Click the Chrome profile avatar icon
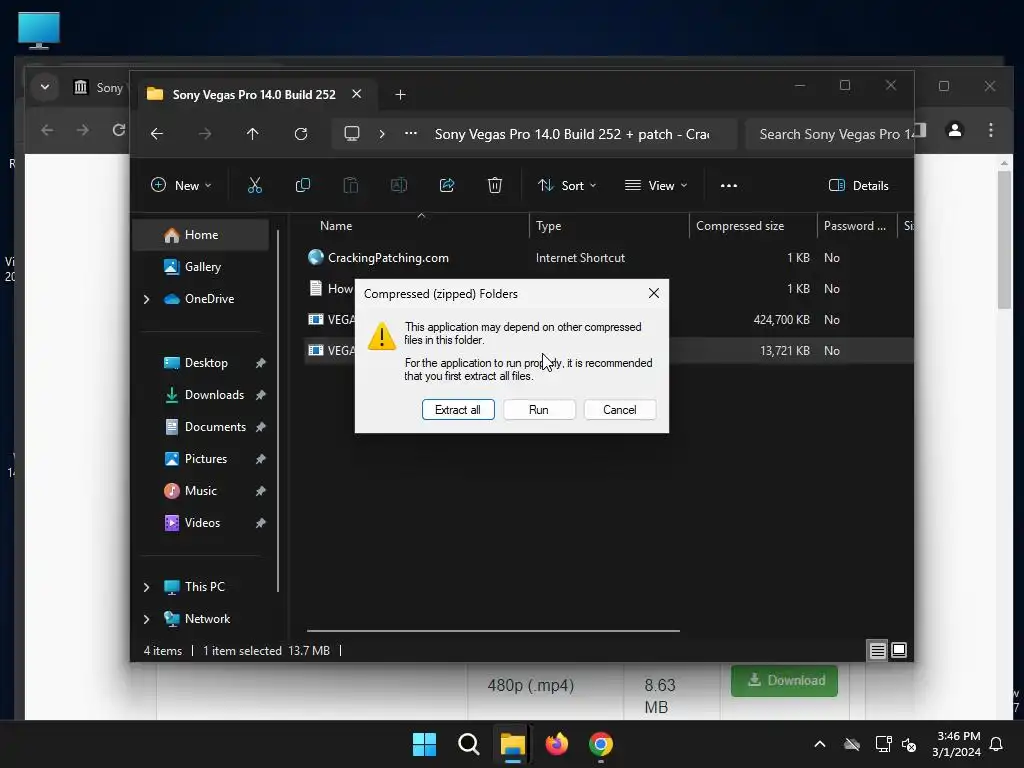 click(955, 130)
